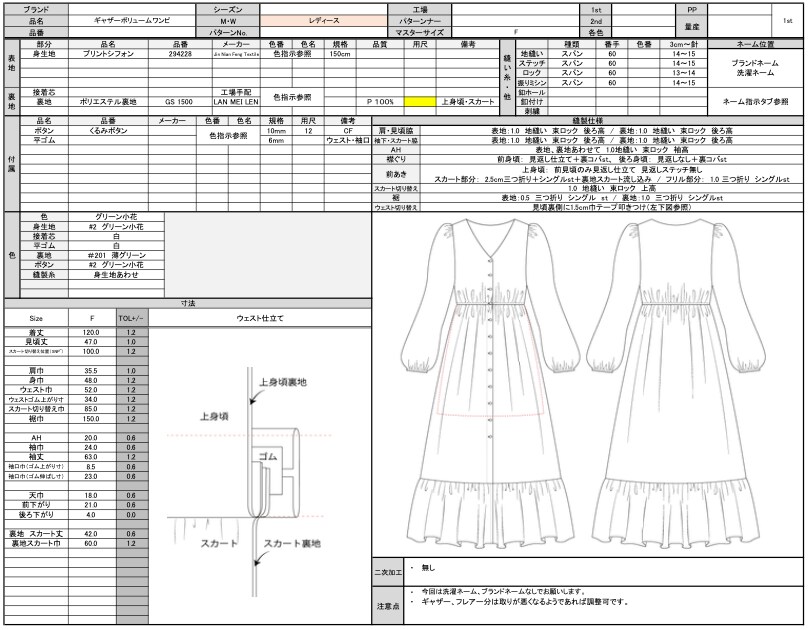This screenshot has width=810, height=630.
Task: Click the 振りミシン thread row label
Action: tap(532, 83)
